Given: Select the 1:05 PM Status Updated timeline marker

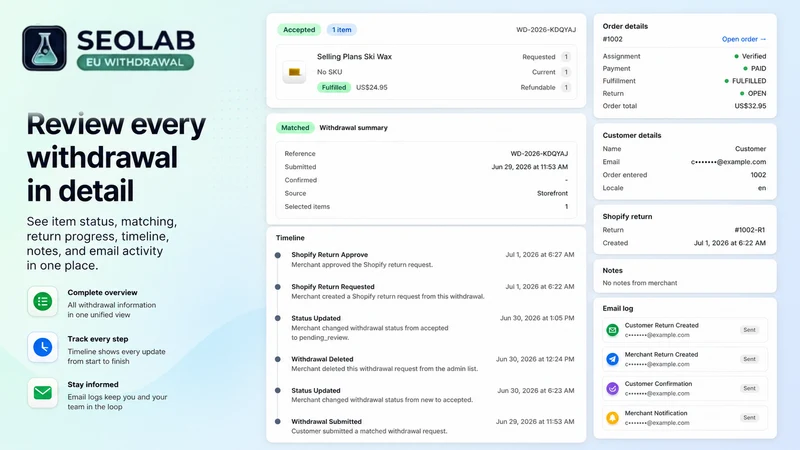Looking at the screenshot, I should (x=278, y=318).
